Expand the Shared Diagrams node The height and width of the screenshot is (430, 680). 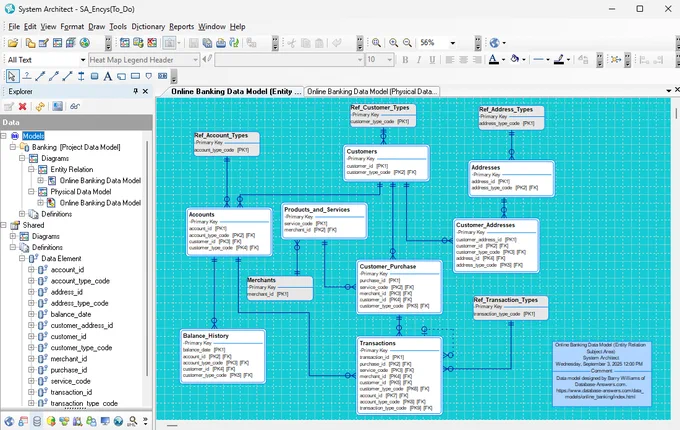(13, 236)
